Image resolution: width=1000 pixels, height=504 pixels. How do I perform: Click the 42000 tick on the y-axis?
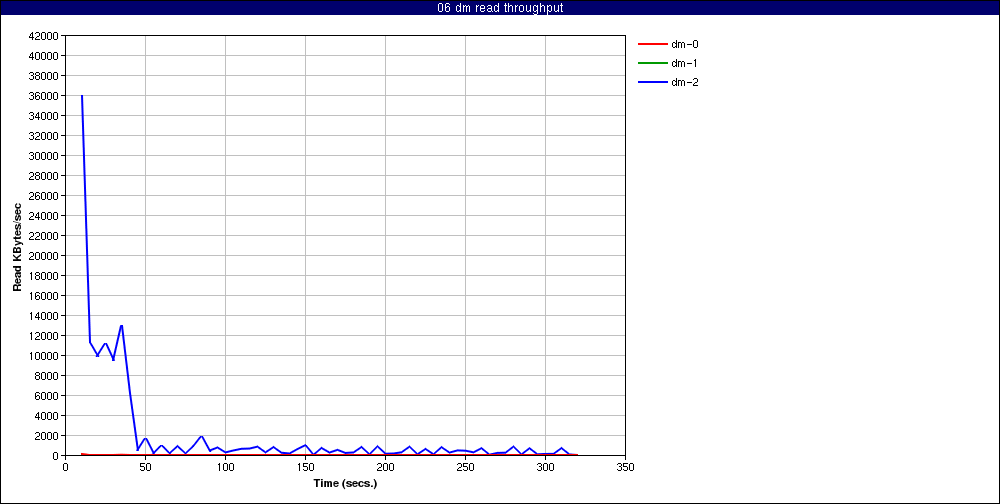tap(44, 36)
